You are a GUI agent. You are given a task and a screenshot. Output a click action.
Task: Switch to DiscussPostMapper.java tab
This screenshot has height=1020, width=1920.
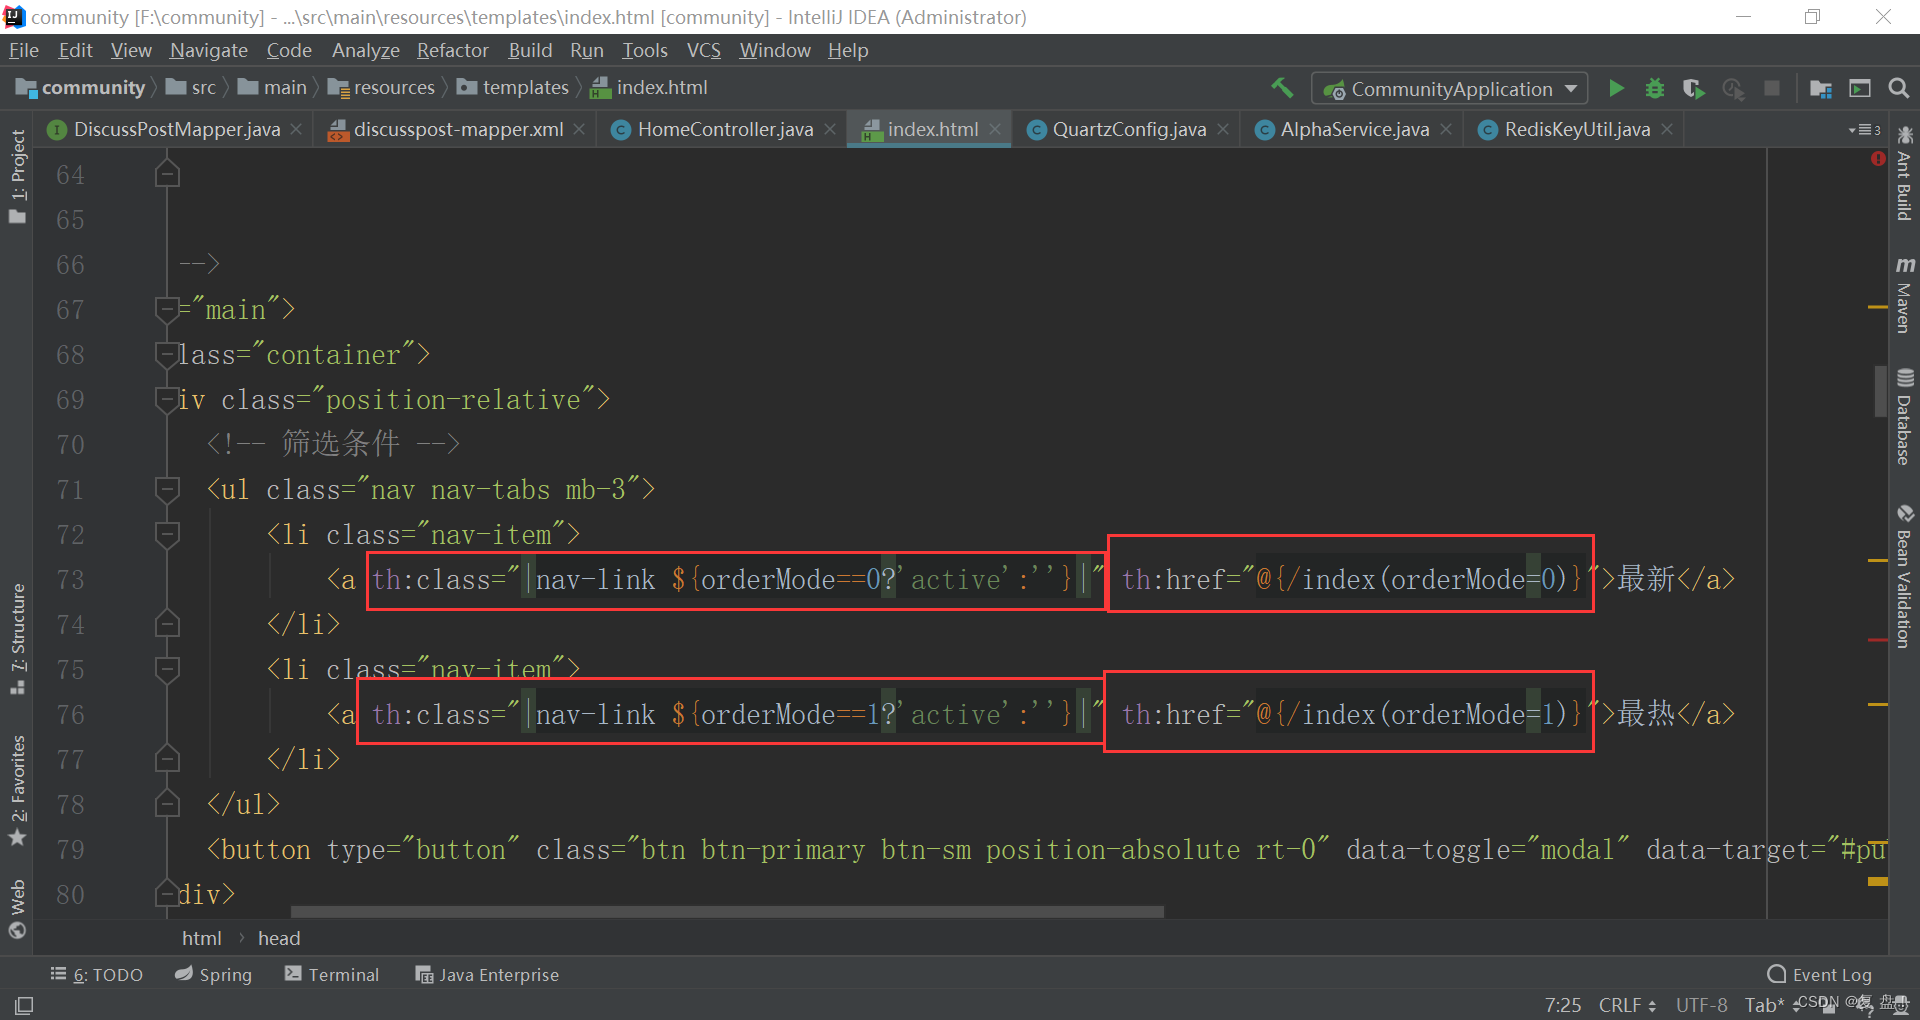pos(175,129)
